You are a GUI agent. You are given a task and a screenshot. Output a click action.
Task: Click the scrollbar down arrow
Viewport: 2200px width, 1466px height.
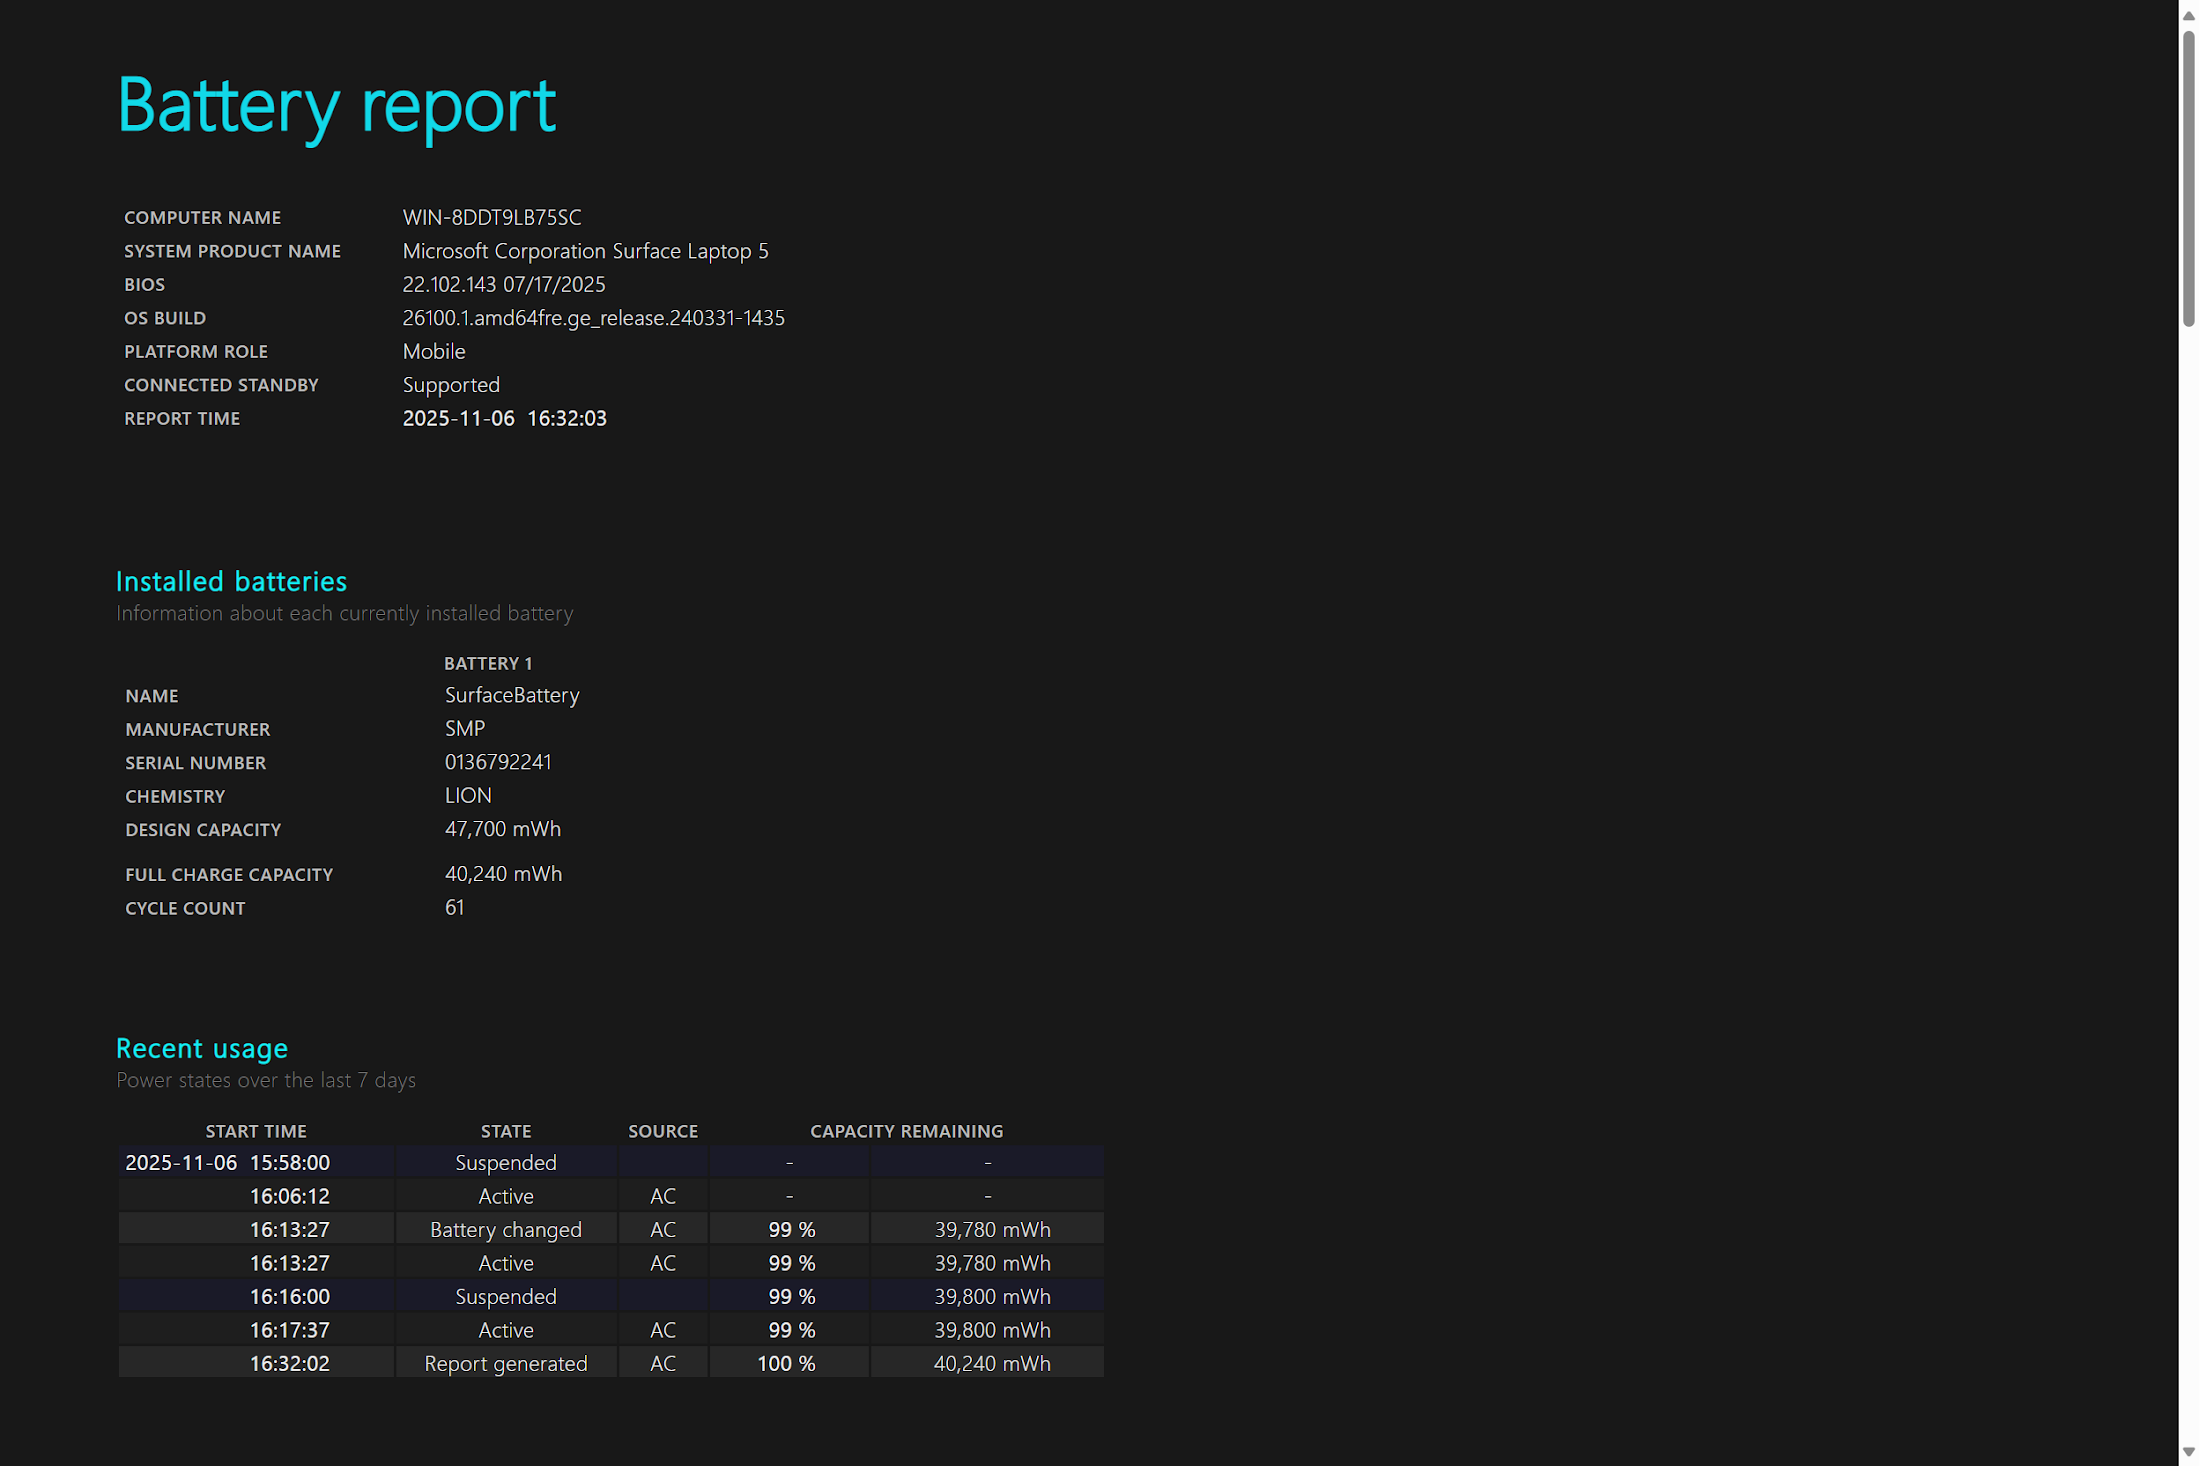[2188, 1452]
